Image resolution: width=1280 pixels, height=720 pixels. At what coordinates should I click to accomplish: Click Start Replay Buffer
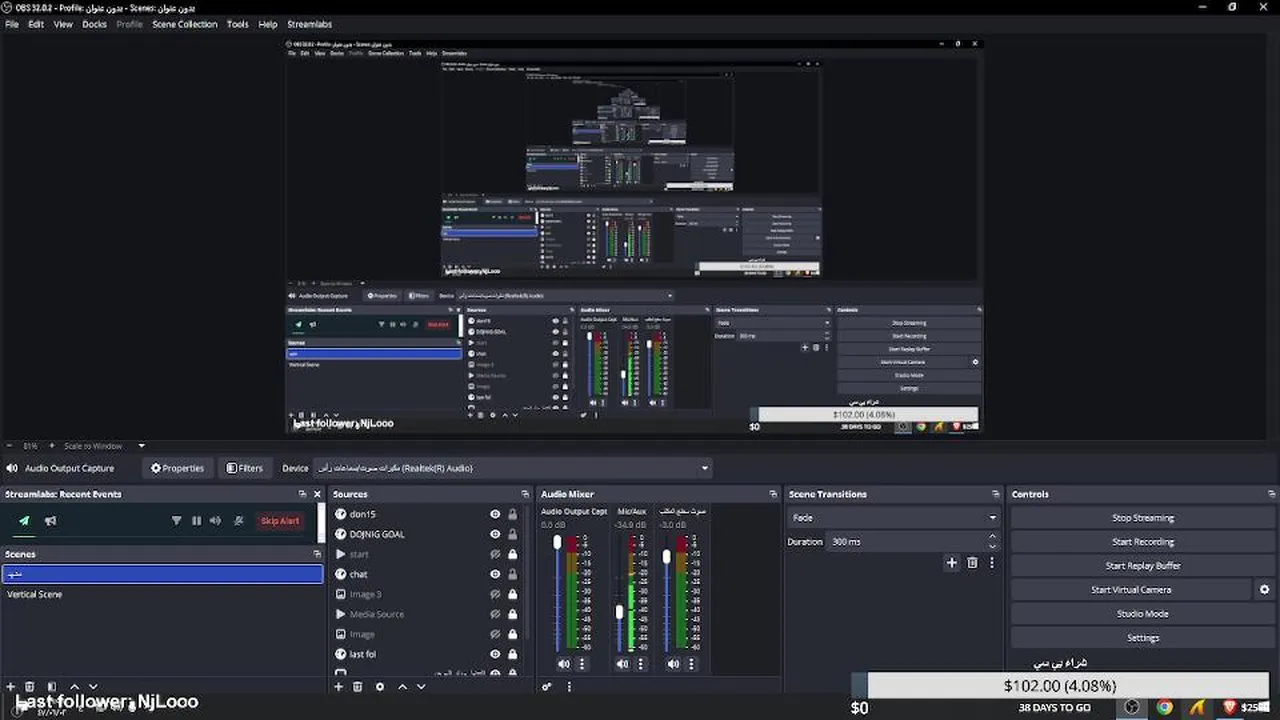point(1143,566)
